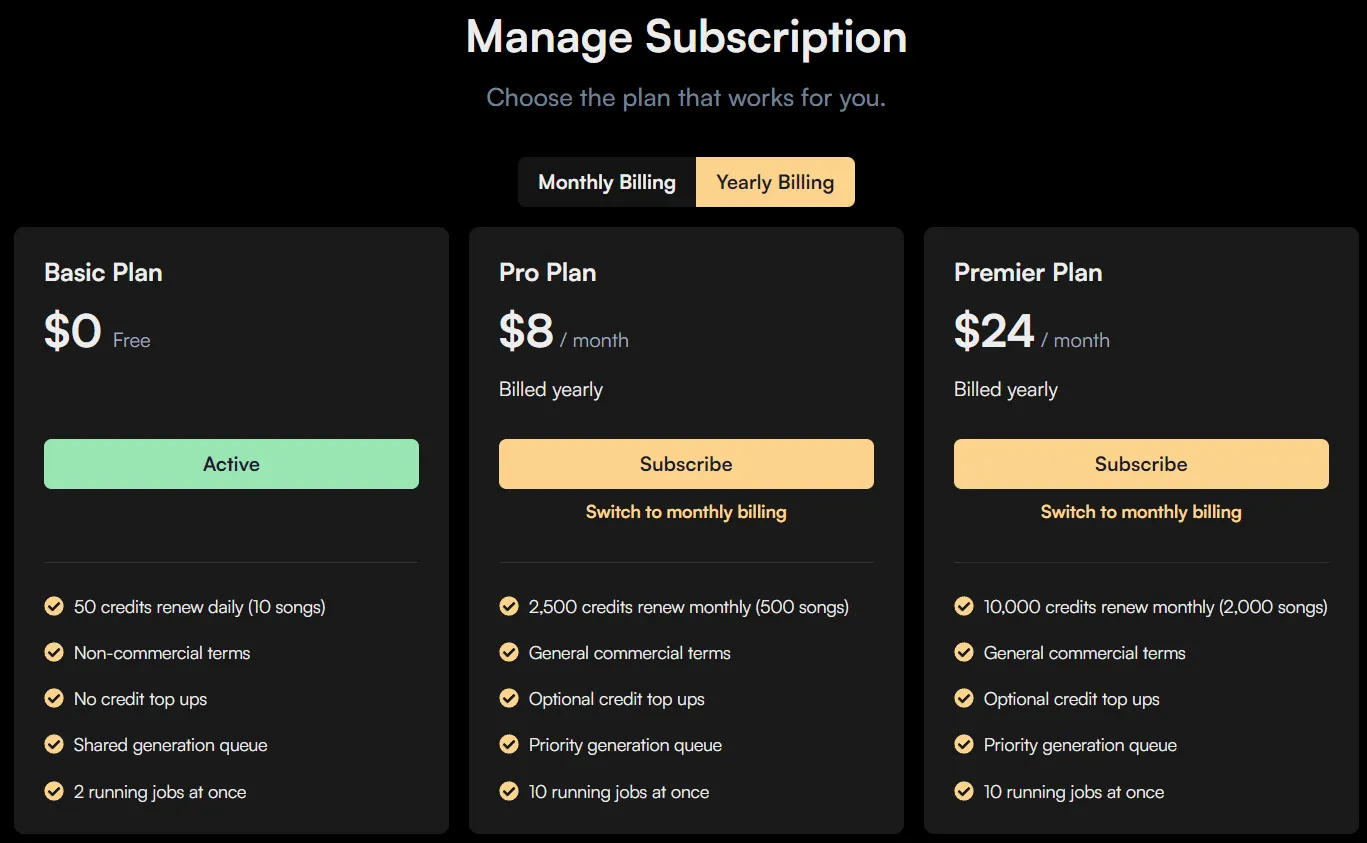Click Pro General commercial terms text
The width and height of the screenshot is (1367, 843).
click(x=630, y=653)
